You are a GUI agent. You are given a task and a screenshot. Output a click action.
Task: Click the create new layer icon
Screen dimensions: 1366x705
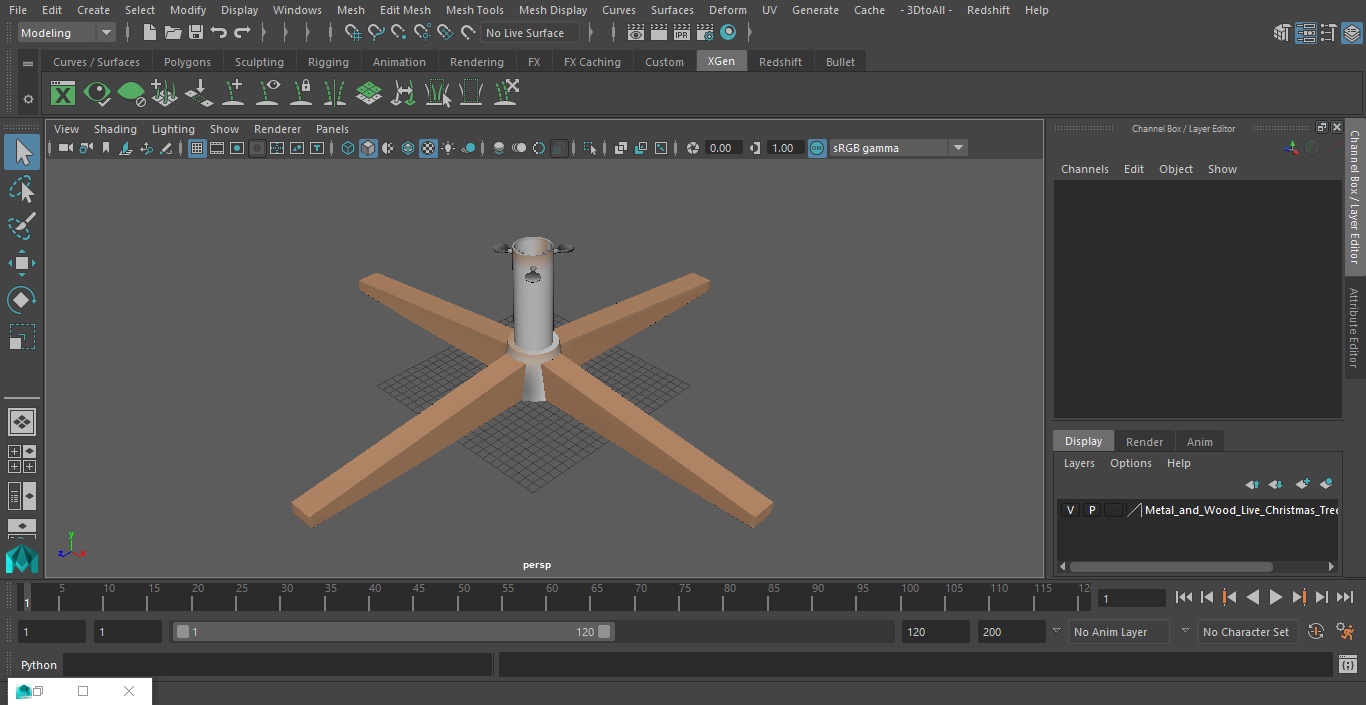(x=1302, y=484)
